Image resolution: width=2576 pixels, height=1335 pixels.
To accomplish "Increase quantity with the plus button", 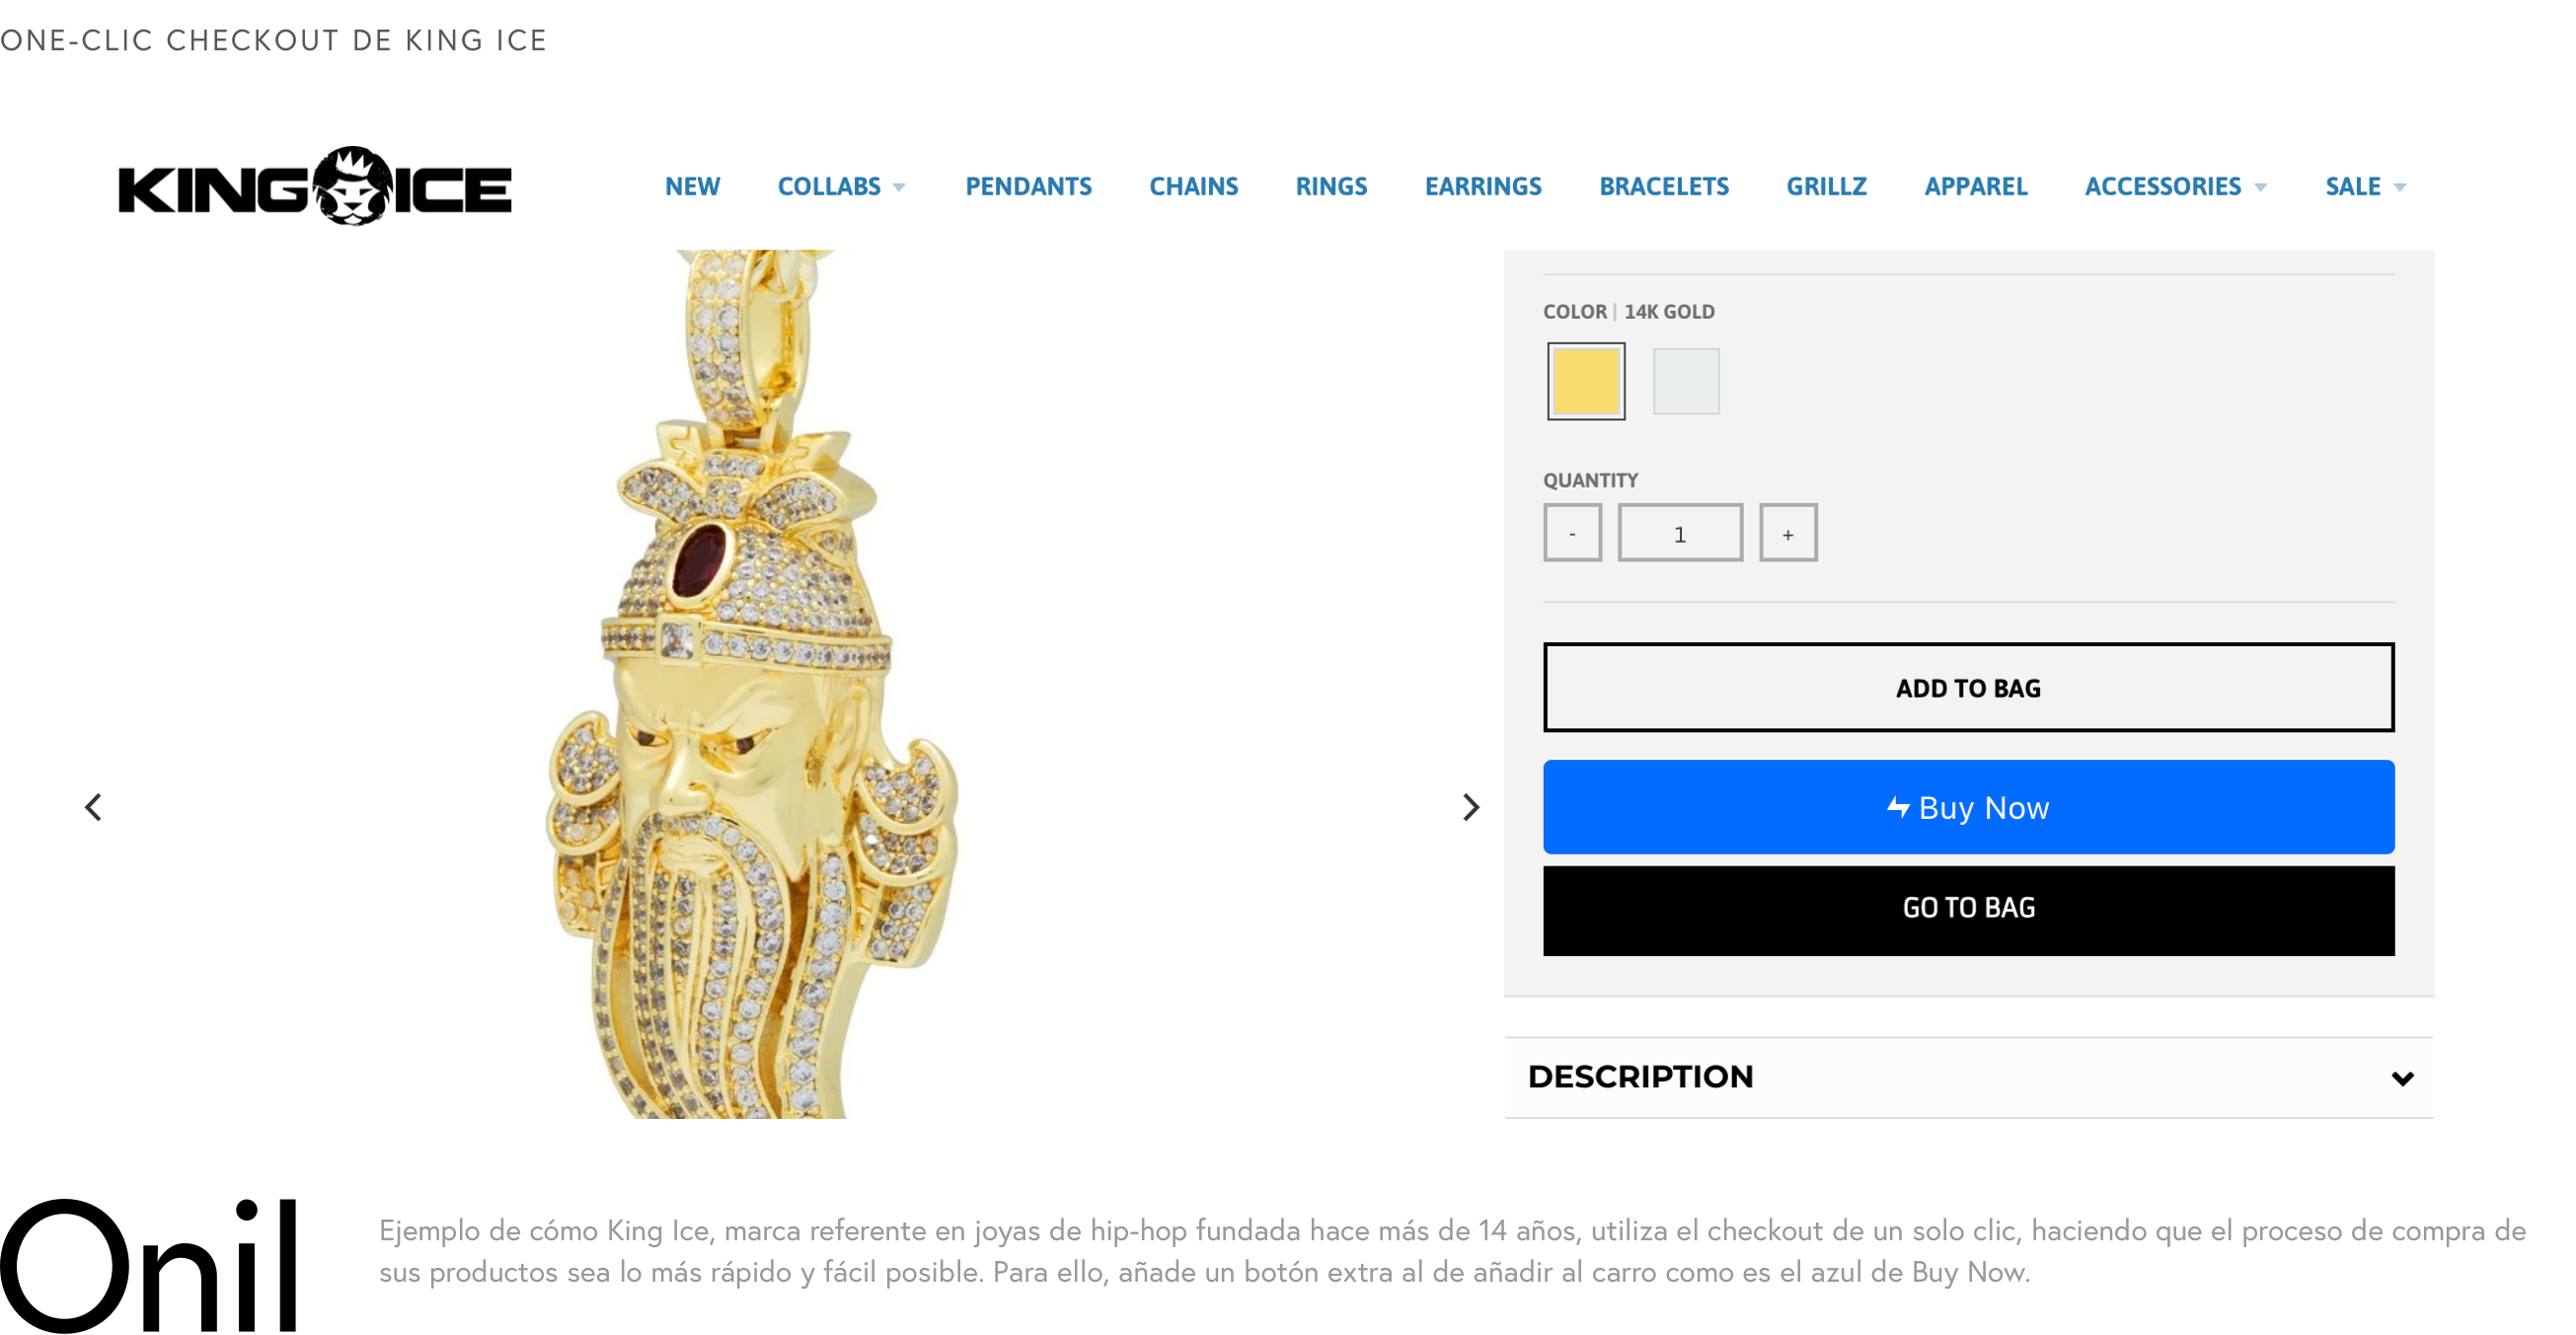I will [x=1788, y=533].
